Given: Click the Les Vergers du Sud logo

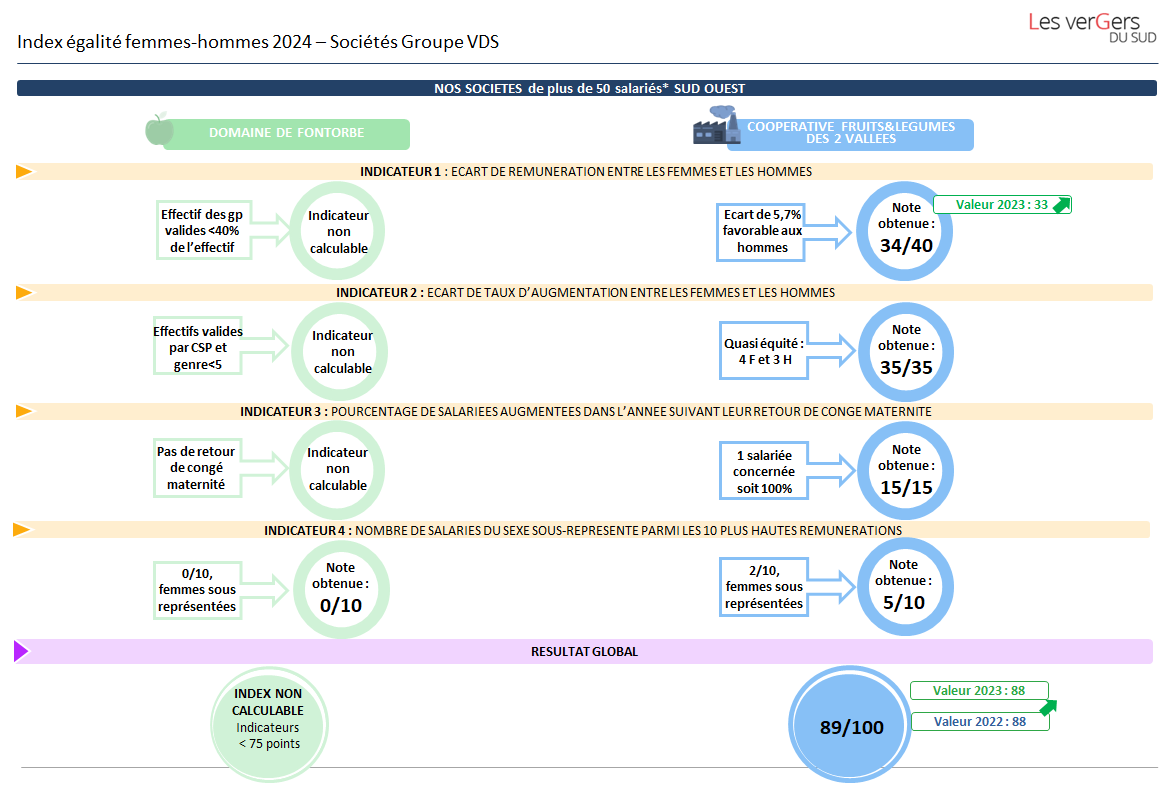Looking at the screenshot, I should click(x=1092, y=27).
